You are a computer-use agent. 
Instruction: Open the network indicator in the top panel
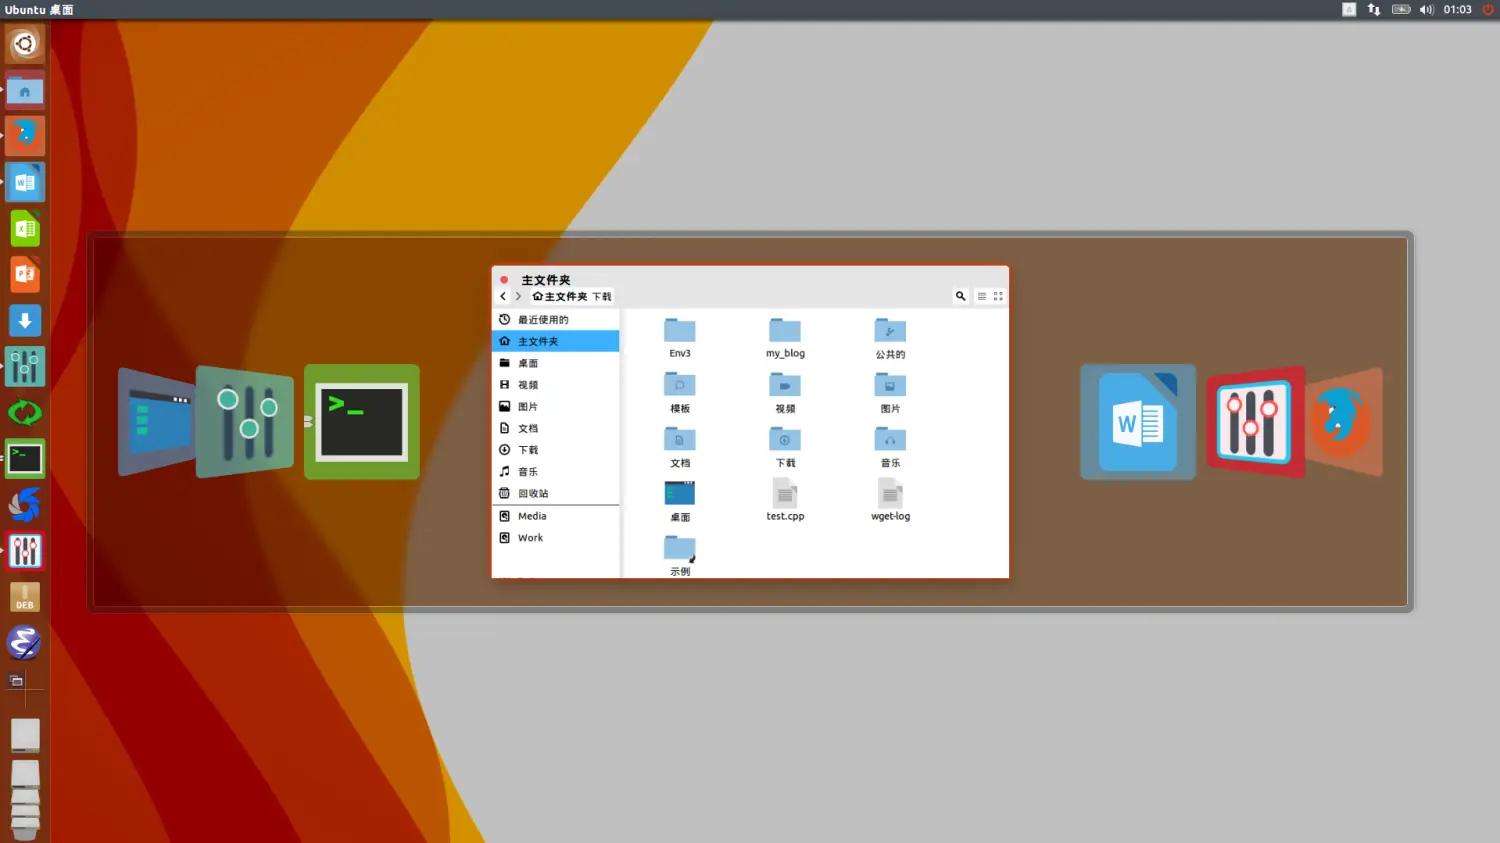pos(1374,10)
